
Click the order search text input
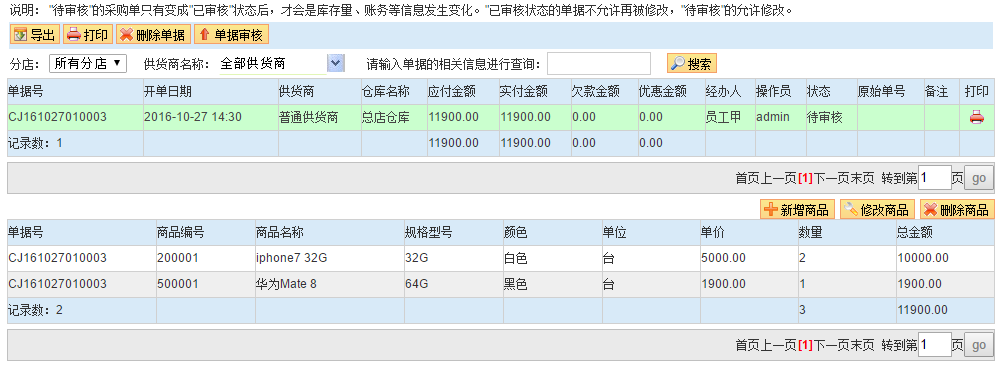pyautogui.click(x=599, y=64)
